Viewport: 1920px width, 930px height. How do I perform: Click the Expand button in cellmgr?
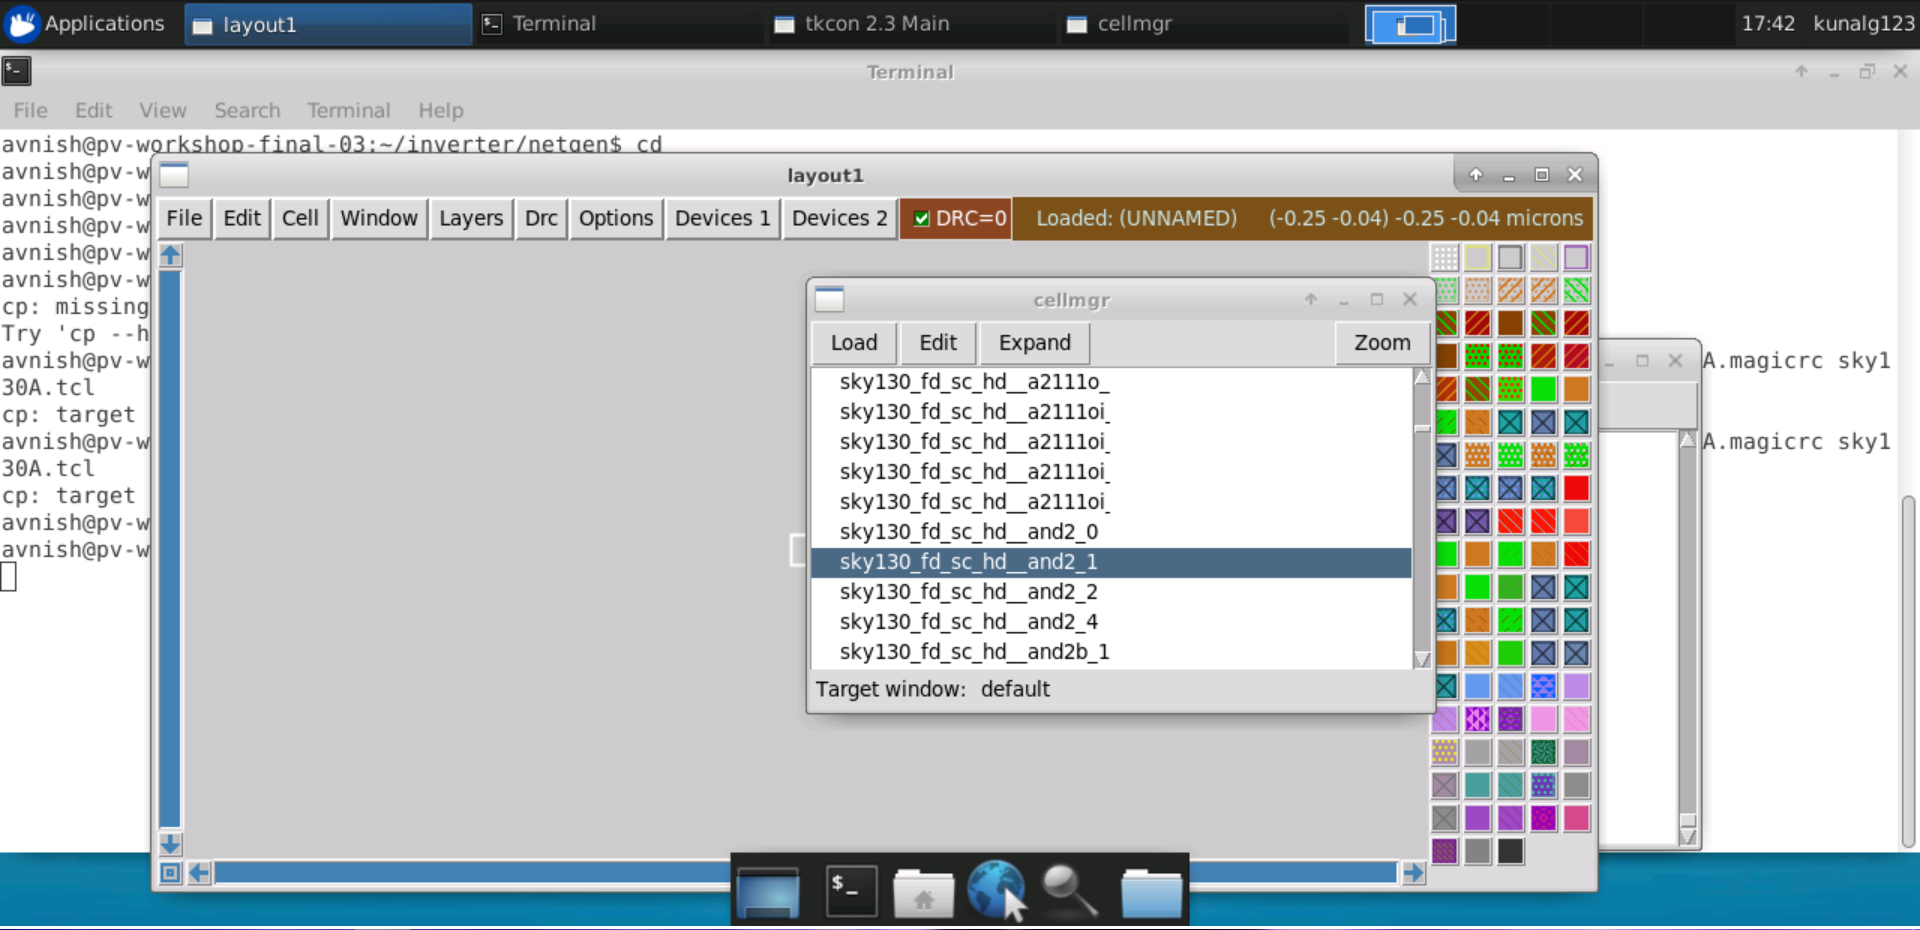pyautogui.click(x=1033, y=342)
